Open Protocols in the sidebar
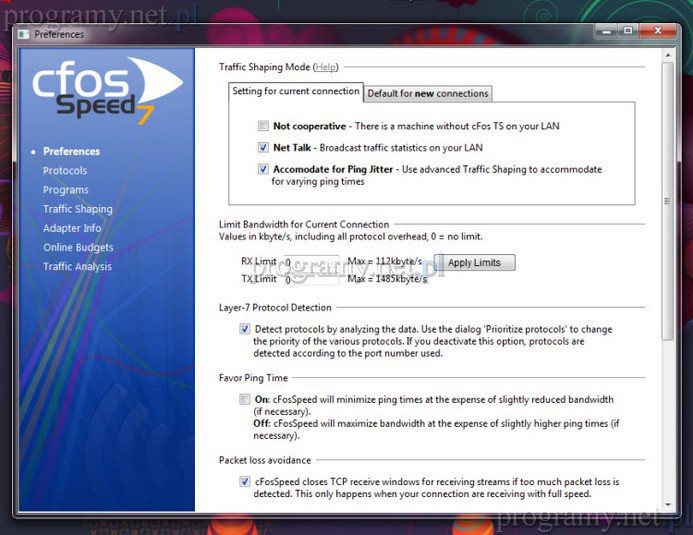Image resolution: width=693 pixels, height=535 pixels. (65, 171)
